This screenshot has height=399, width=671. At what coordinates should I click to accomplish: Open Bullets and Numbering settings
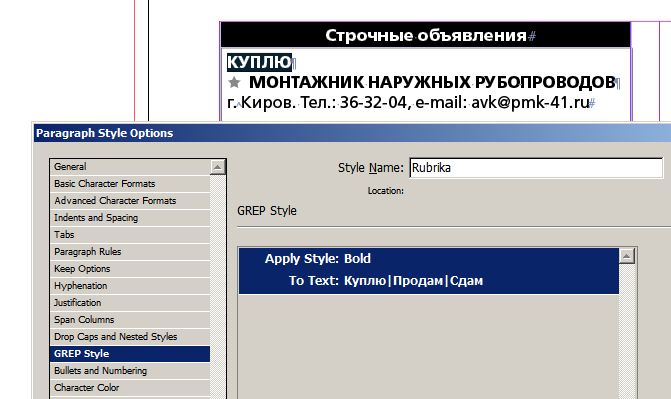[x=130, y=371]
